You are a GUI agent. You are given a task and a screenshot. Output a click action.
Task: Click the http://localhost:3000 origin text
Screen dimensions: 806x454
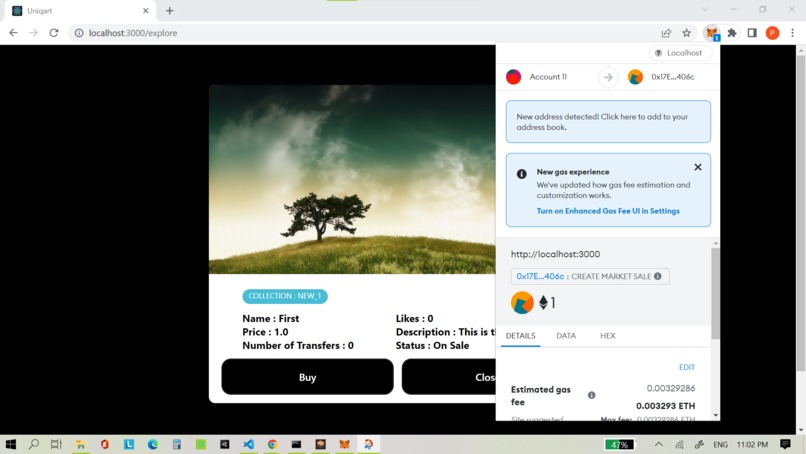[555, 254]
